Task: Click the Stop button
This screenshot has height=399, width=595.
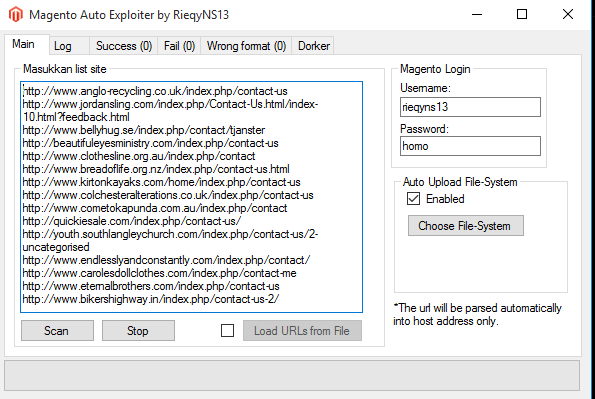Action: pyautogui.click(x=138, y=331)
